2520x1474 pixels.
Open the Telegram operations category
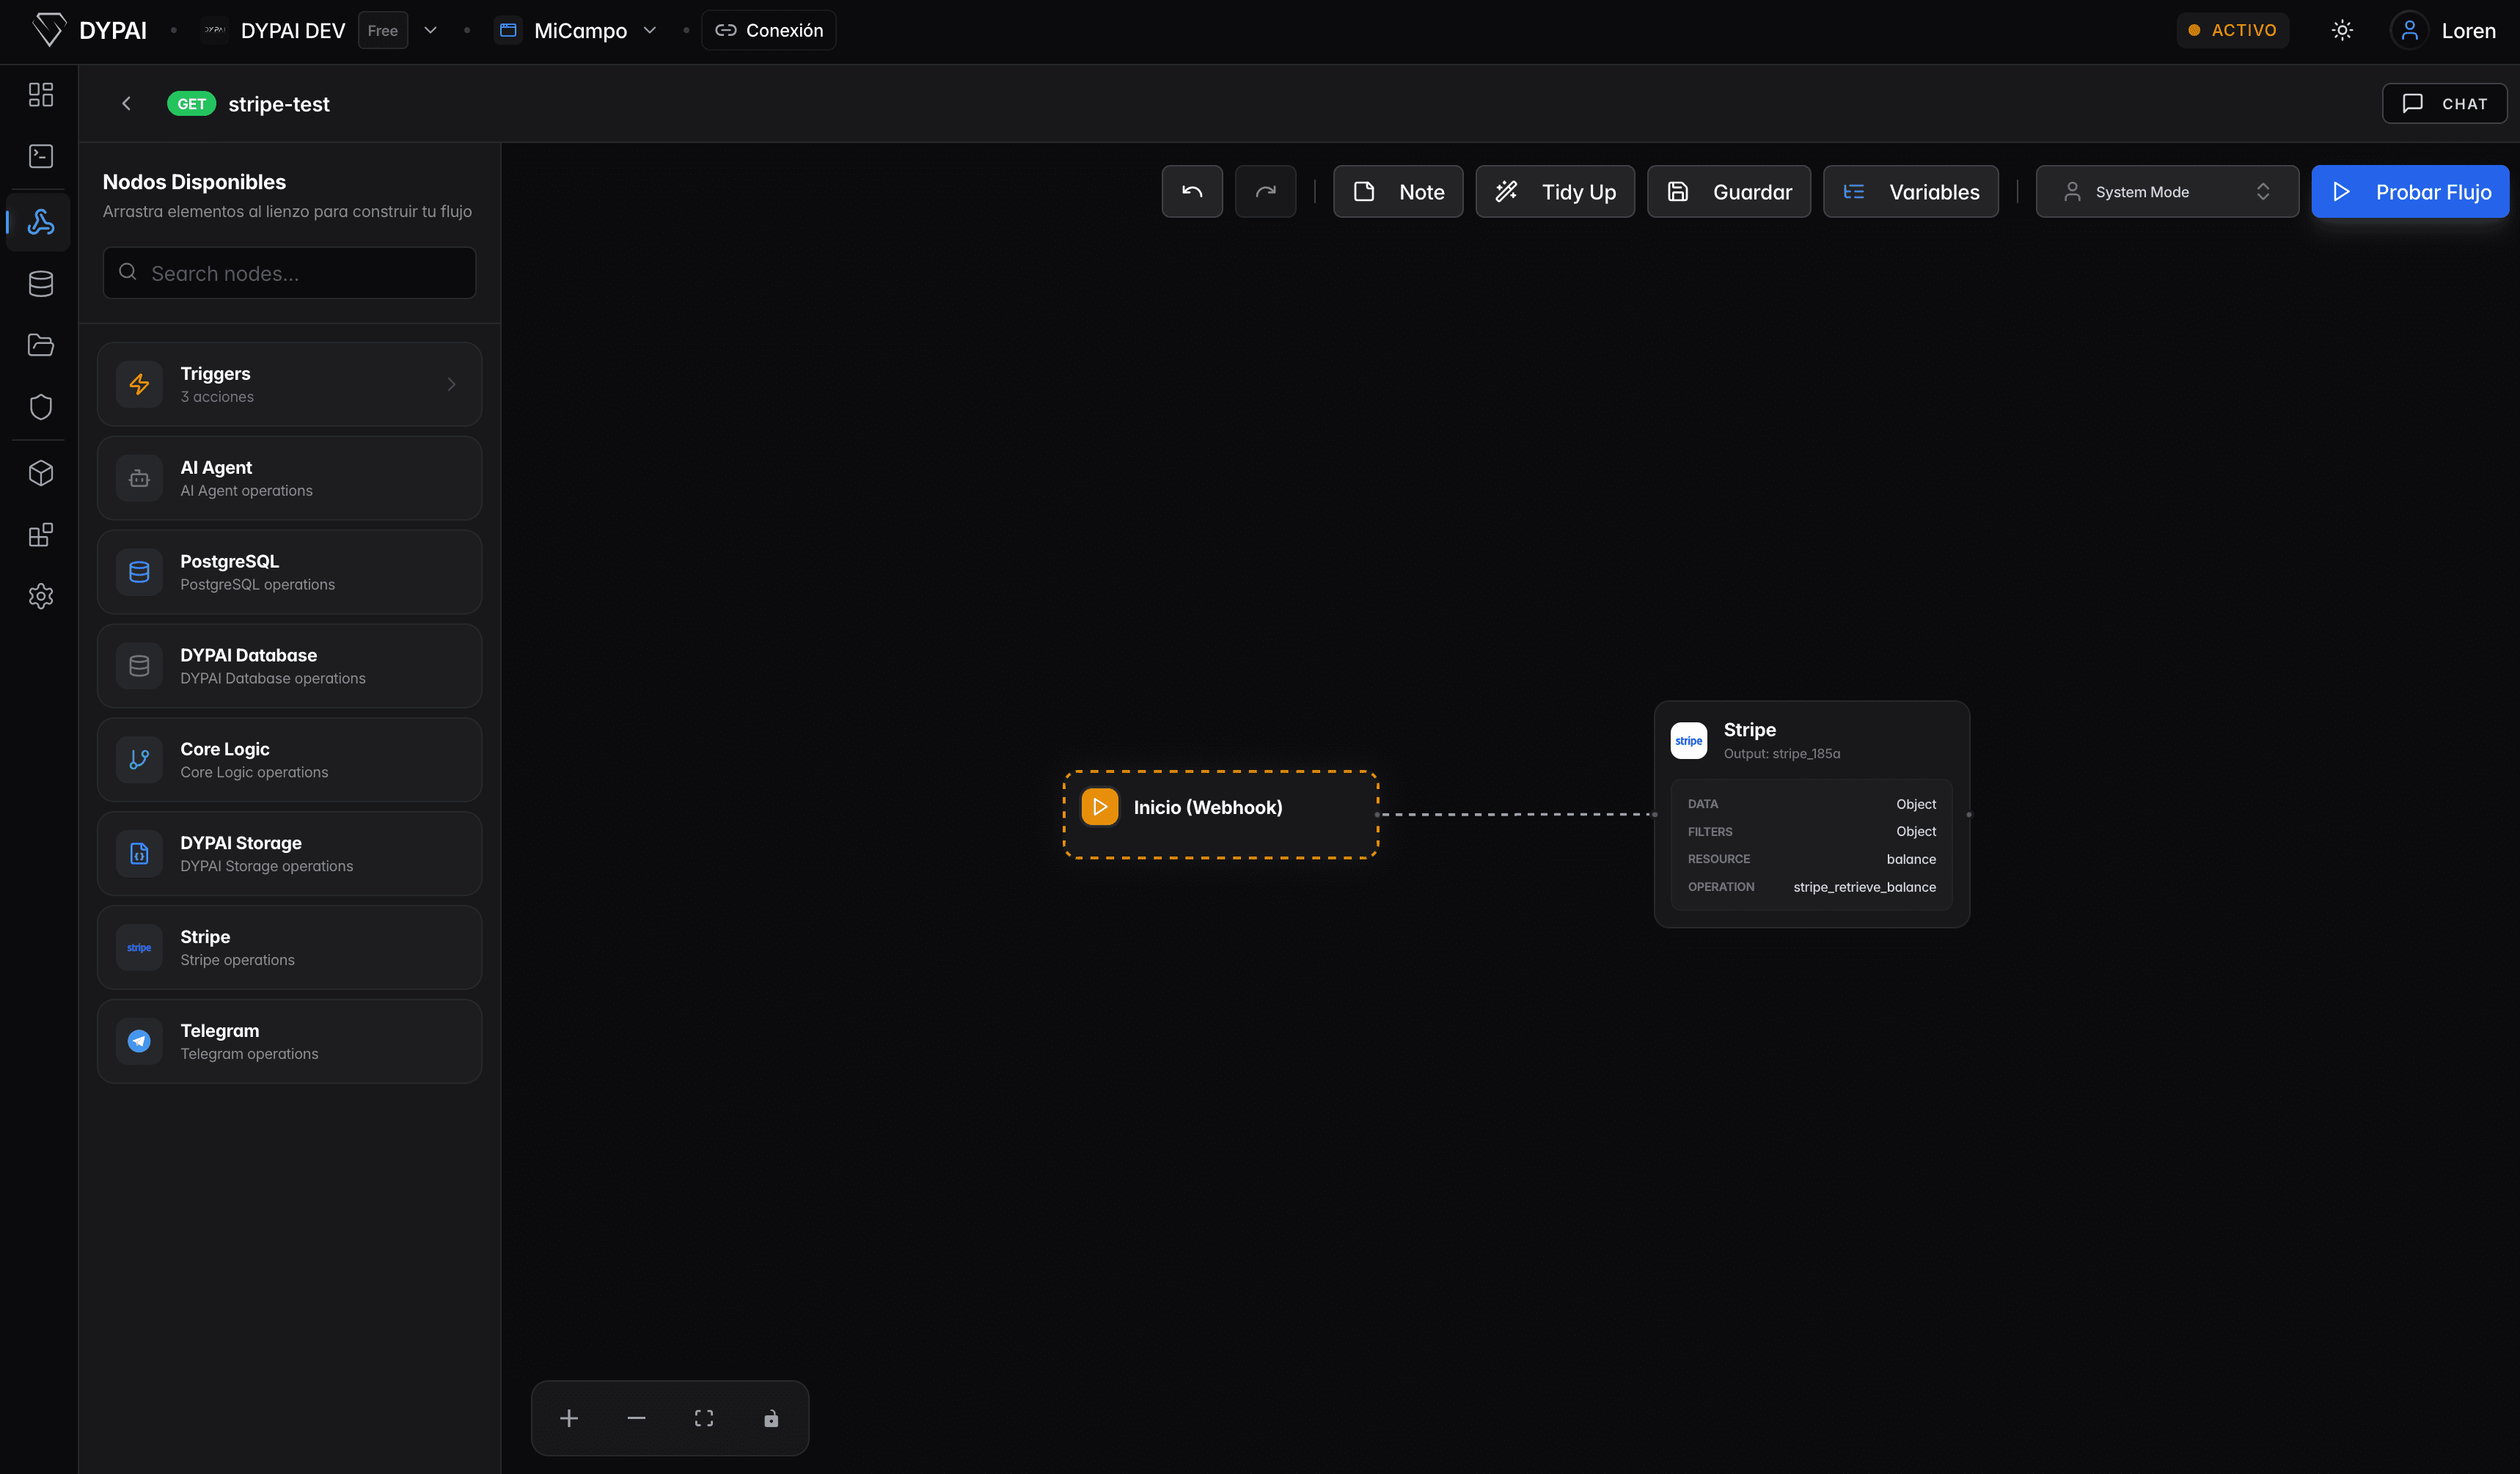coord(289,1042)
